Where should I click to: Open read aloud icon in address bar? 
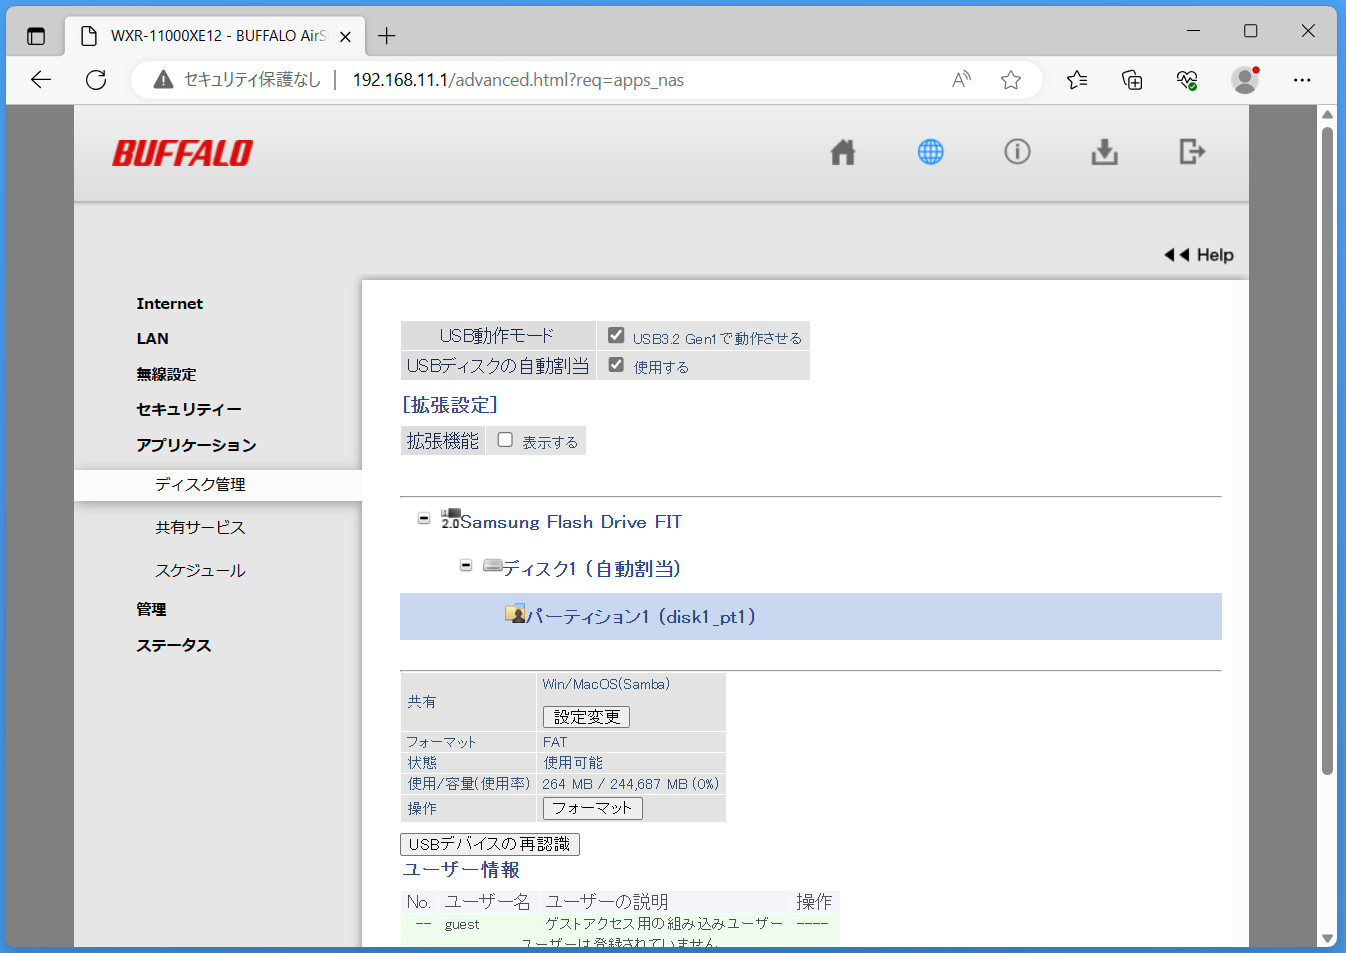click(961, 80)
